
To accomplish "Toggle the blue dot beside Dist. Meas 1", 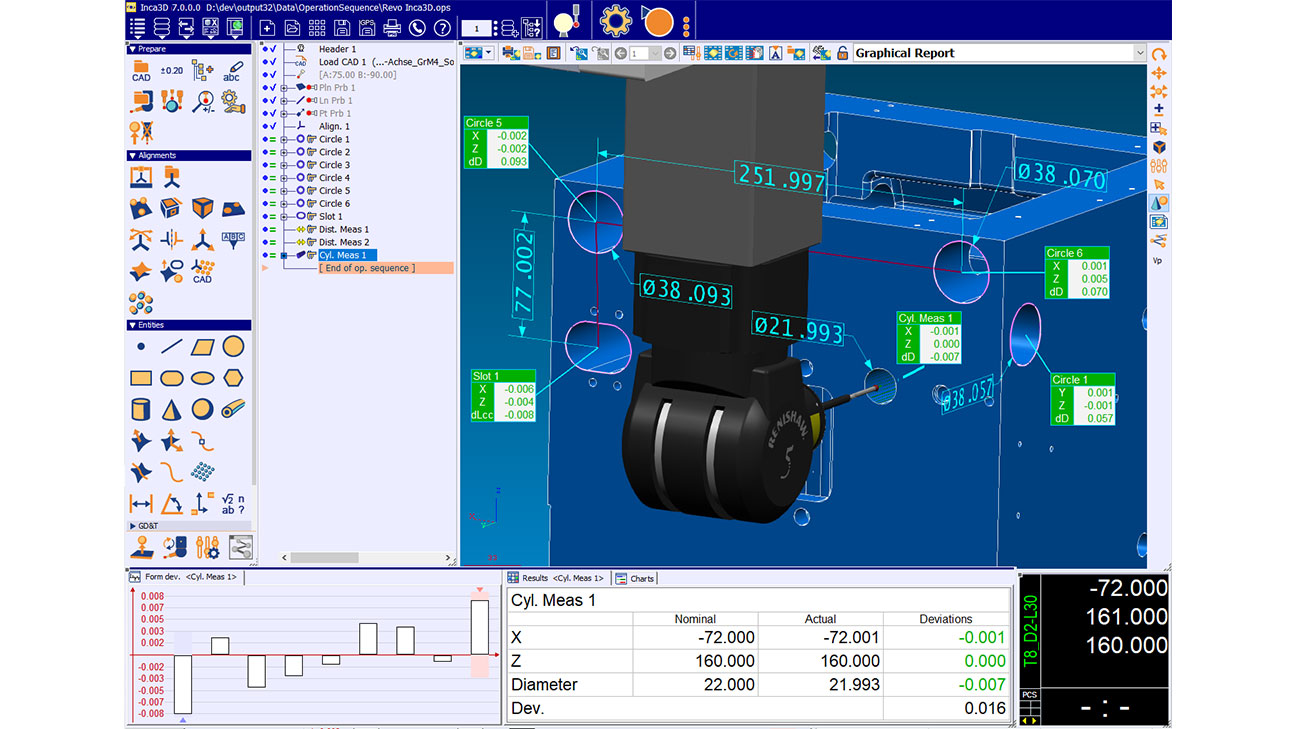I will [x=265, y=229].
